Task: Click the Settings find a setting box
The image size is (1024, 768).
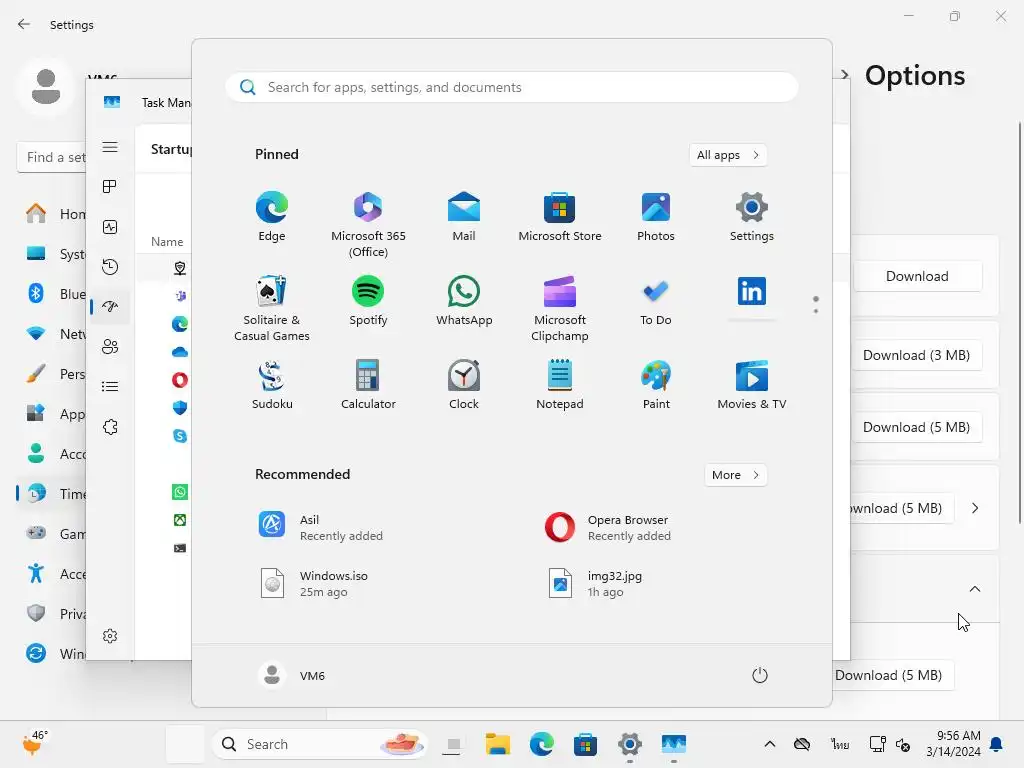Action: click(51, 157)
